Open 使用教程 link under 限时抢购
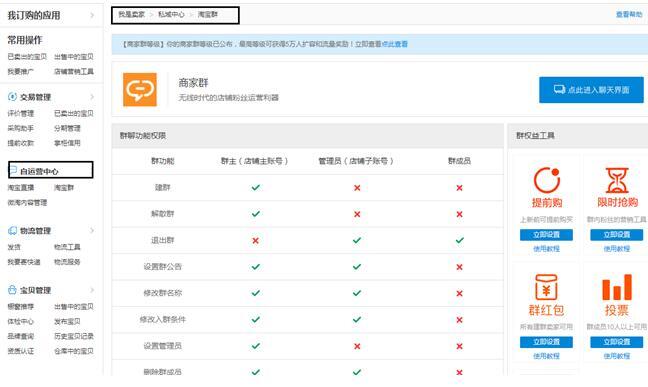This screenshot has height=387, width=648. click(616, 248)
